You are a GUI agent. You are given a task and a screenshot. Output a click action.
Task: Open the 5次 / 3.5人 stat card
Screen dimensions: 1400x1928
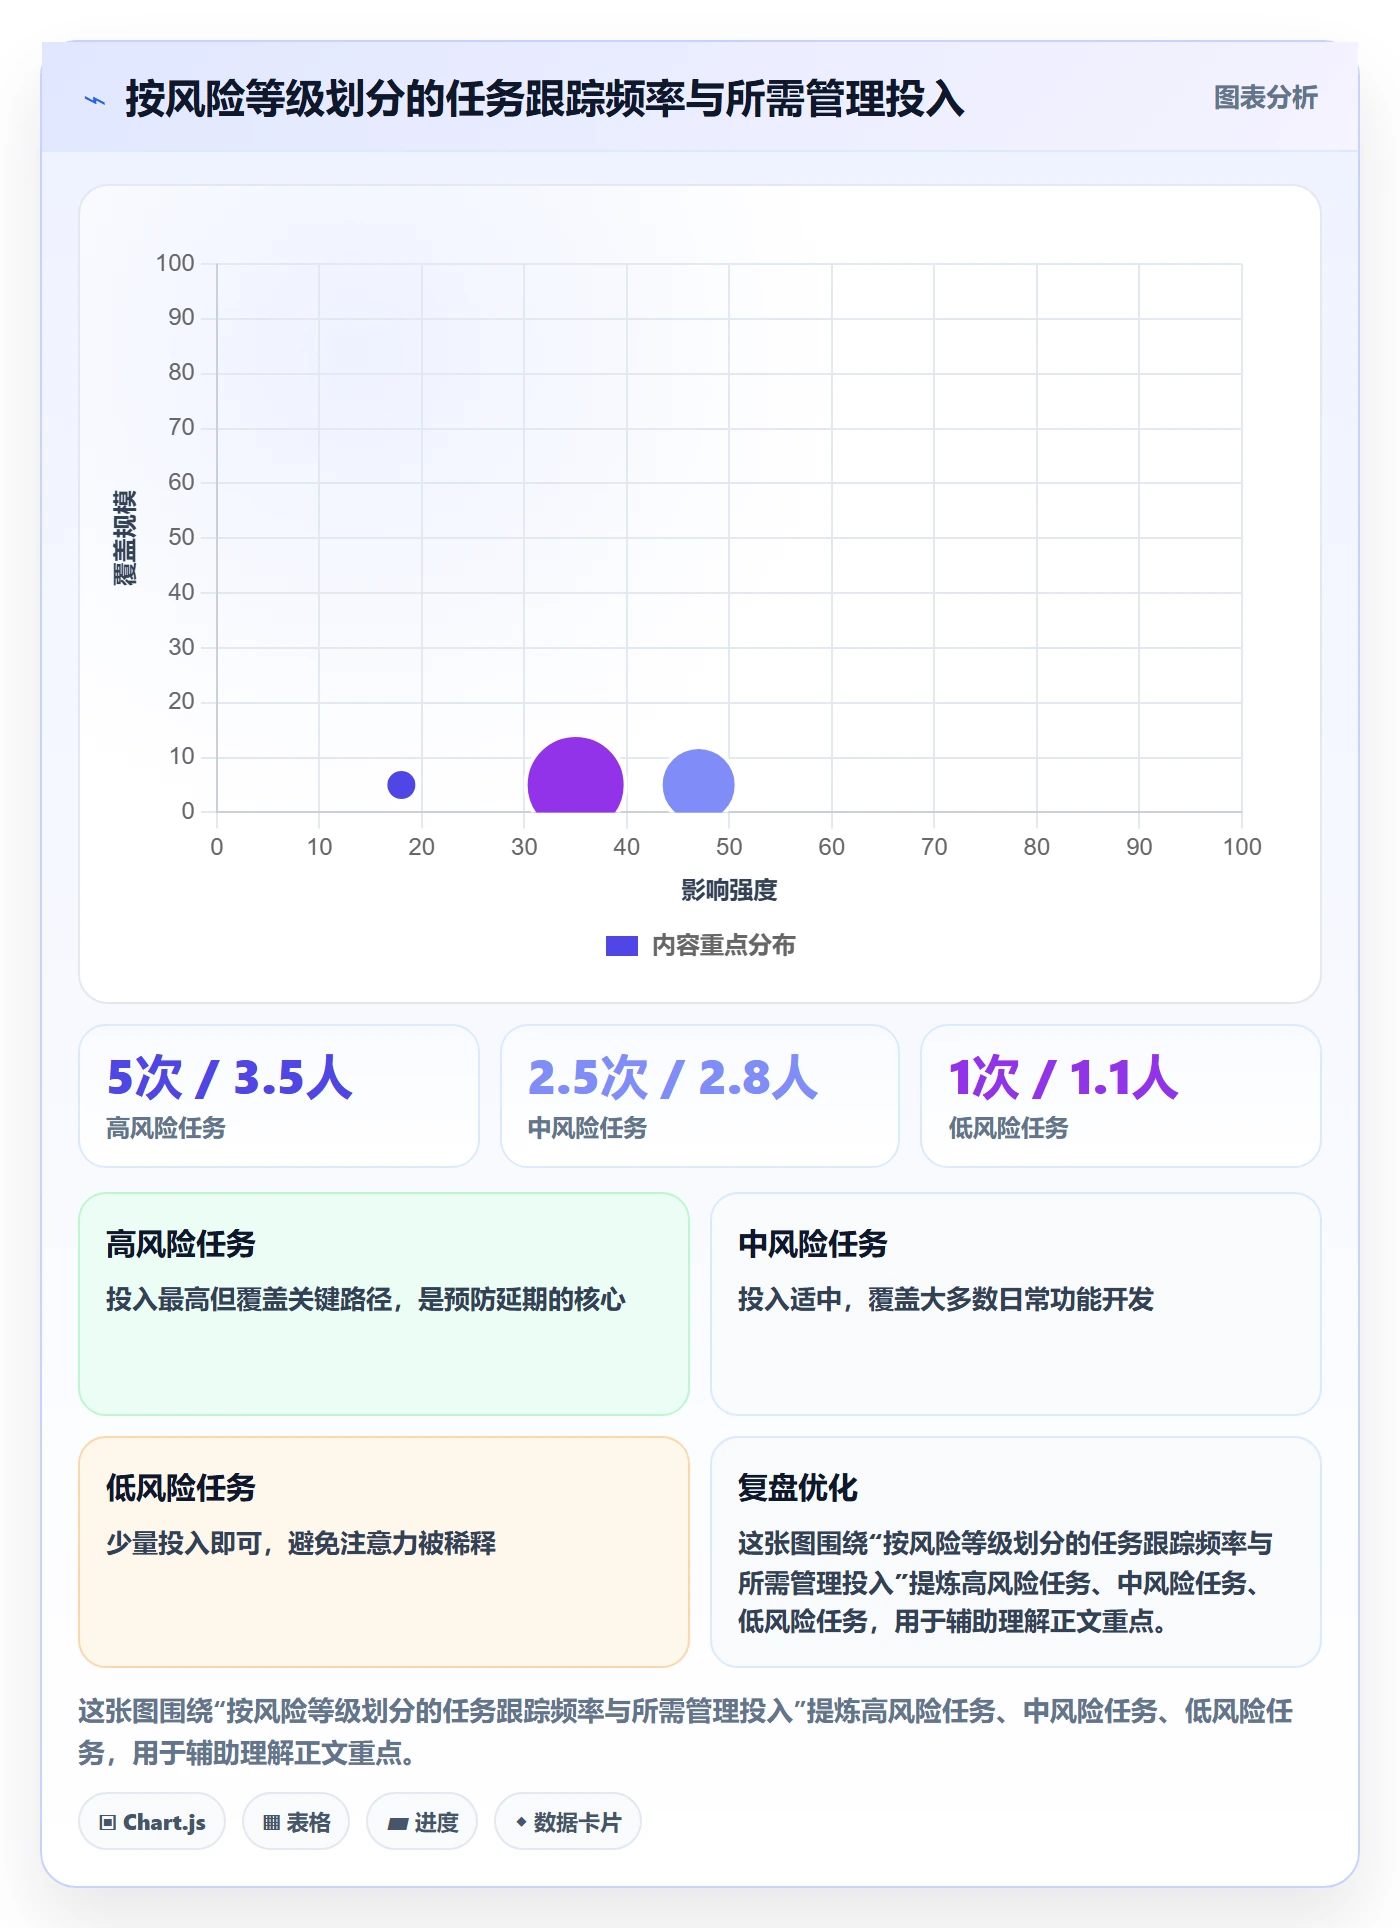[x=279, y=1096]
